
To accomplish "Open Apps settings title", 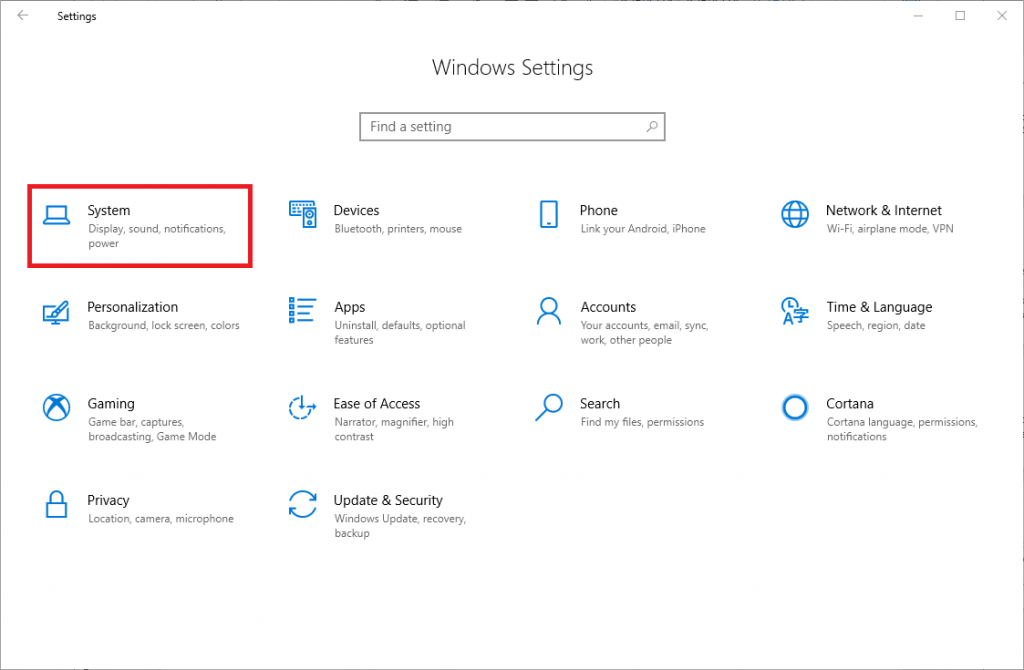I will [349, 307].
